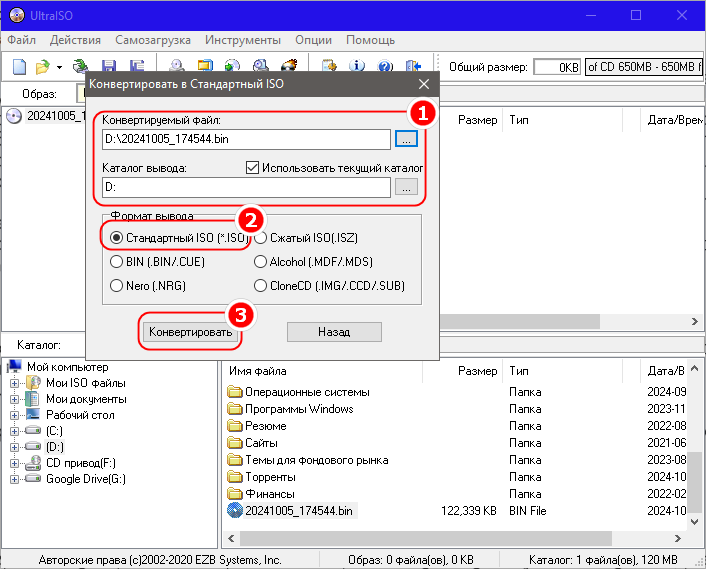Expand Google Drive(G:) tree node
The width and height of the screenshot is (706, 569).
[x=14, y=479]
